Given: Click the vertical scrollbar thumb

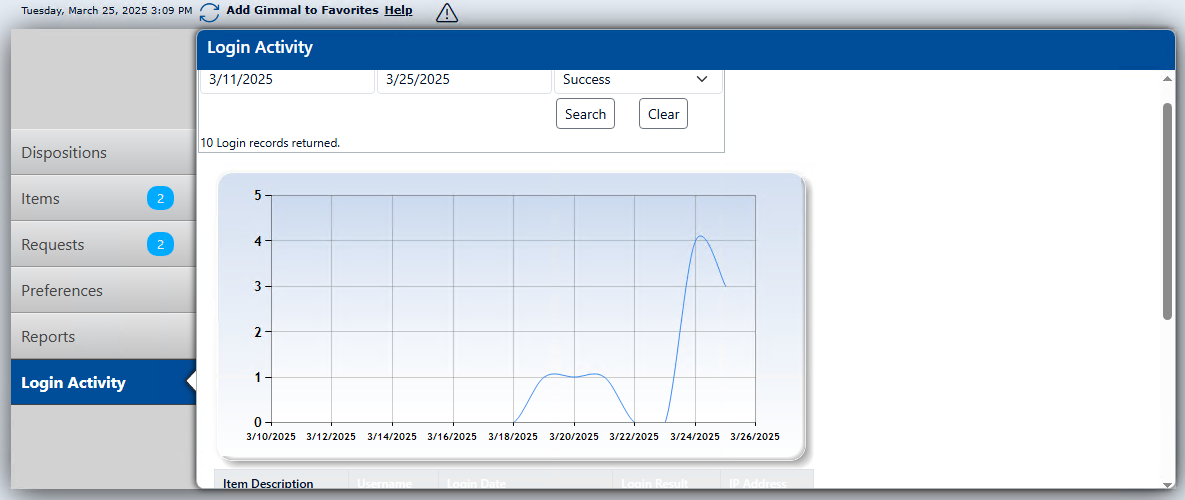Looking at the screenshot, I should [x=1167, y=210].
